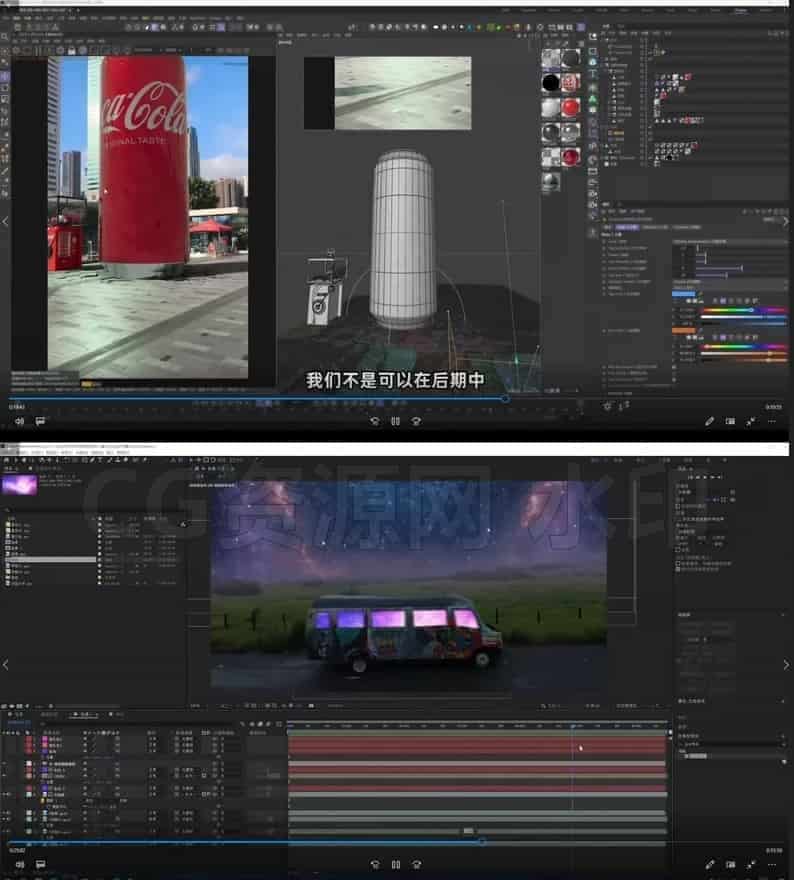Viewport: 794px width, 880px height.
Task: Skip backward in the top video player
Action: 375,421
